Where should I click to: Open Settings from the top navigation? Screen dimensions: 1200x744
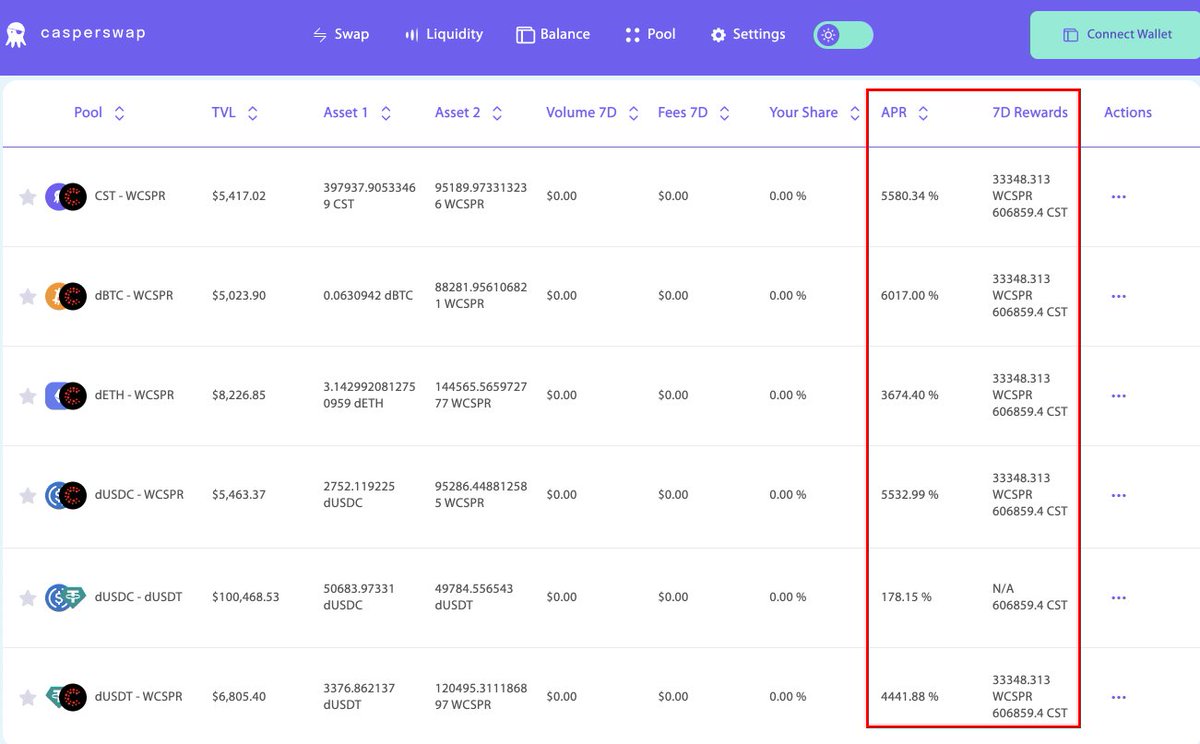748,34
